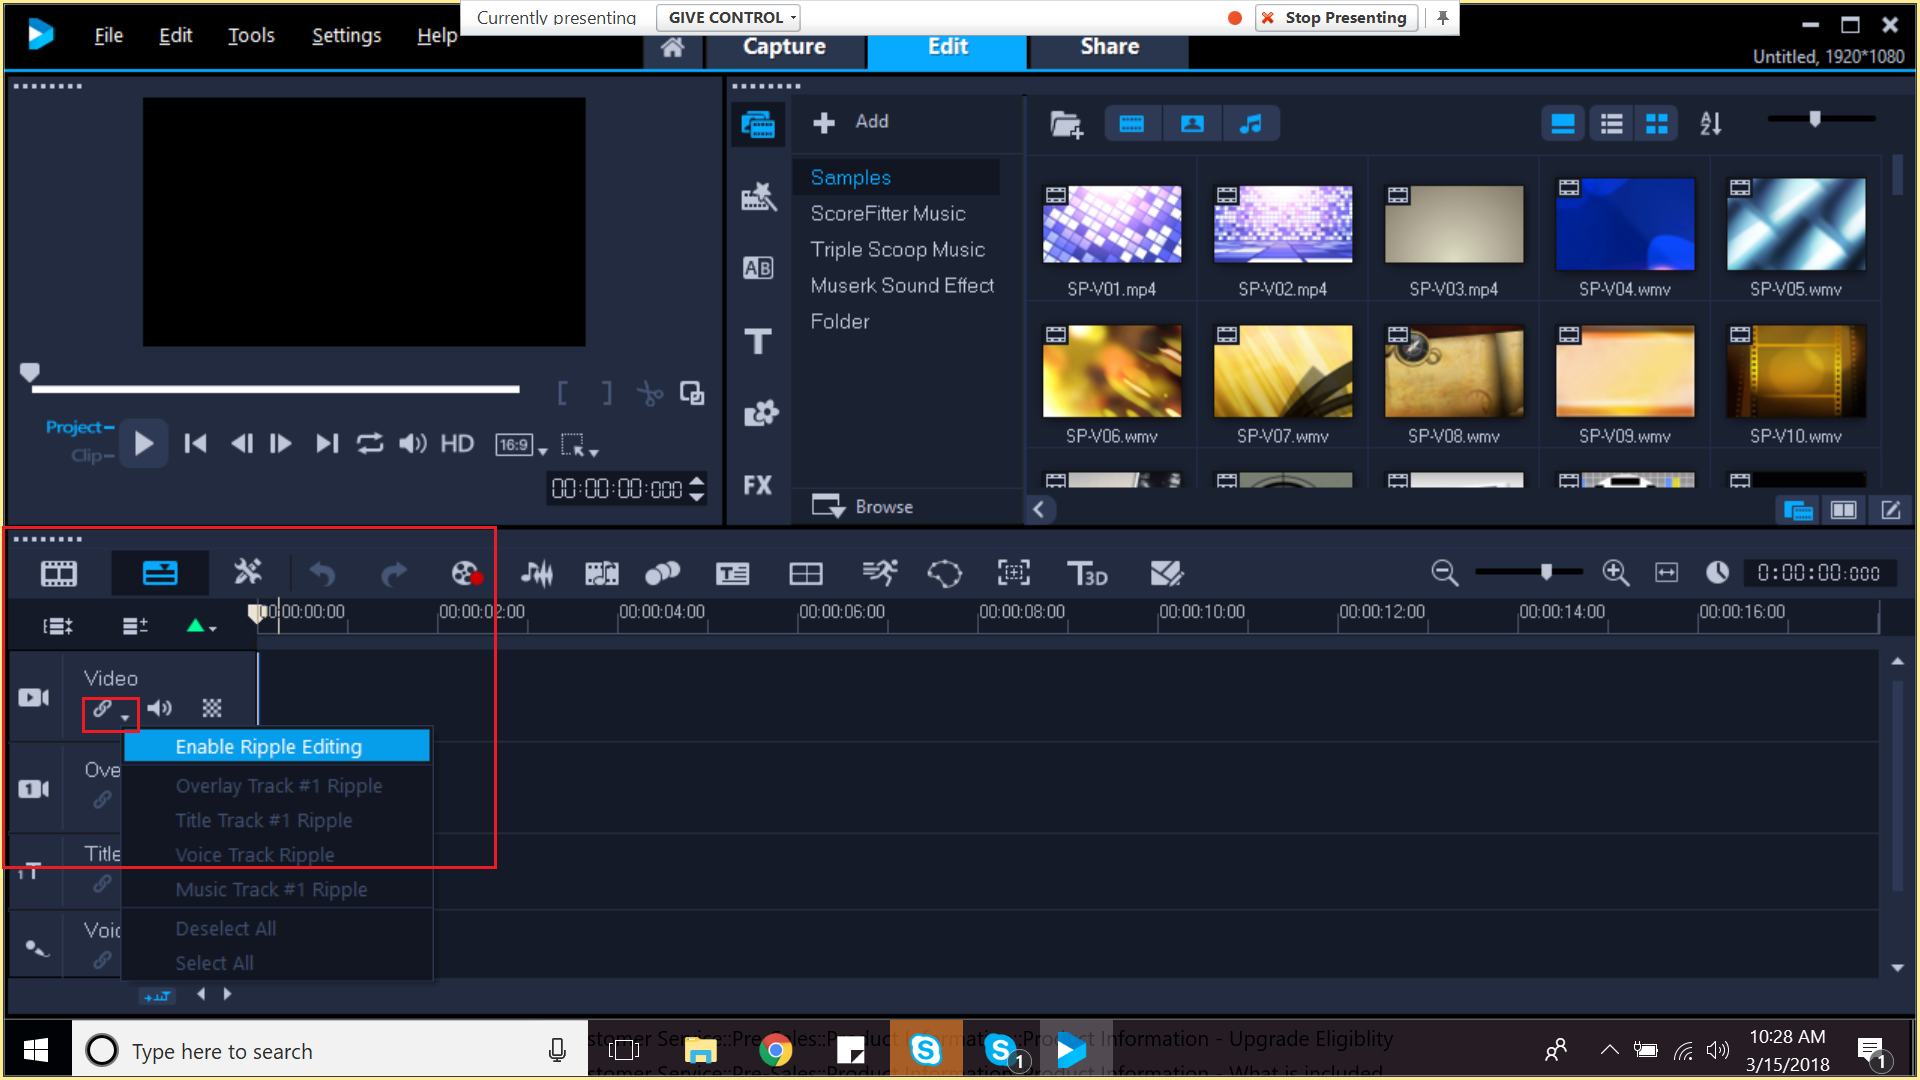Click the Color Grading tool icon
This screenshot has height=1080, width=1920.
(x=1164, y=572)
